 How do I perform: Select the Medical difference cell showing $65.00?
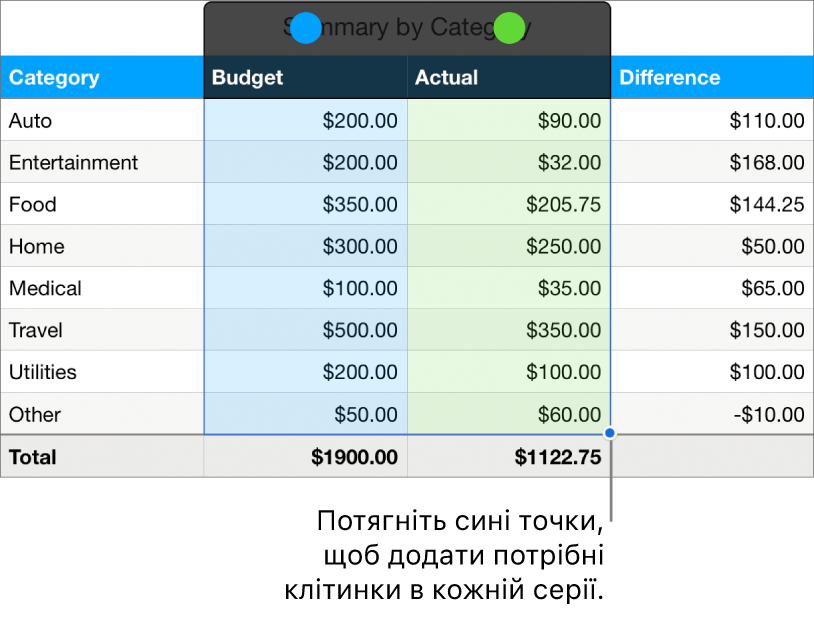pos(774,288)
